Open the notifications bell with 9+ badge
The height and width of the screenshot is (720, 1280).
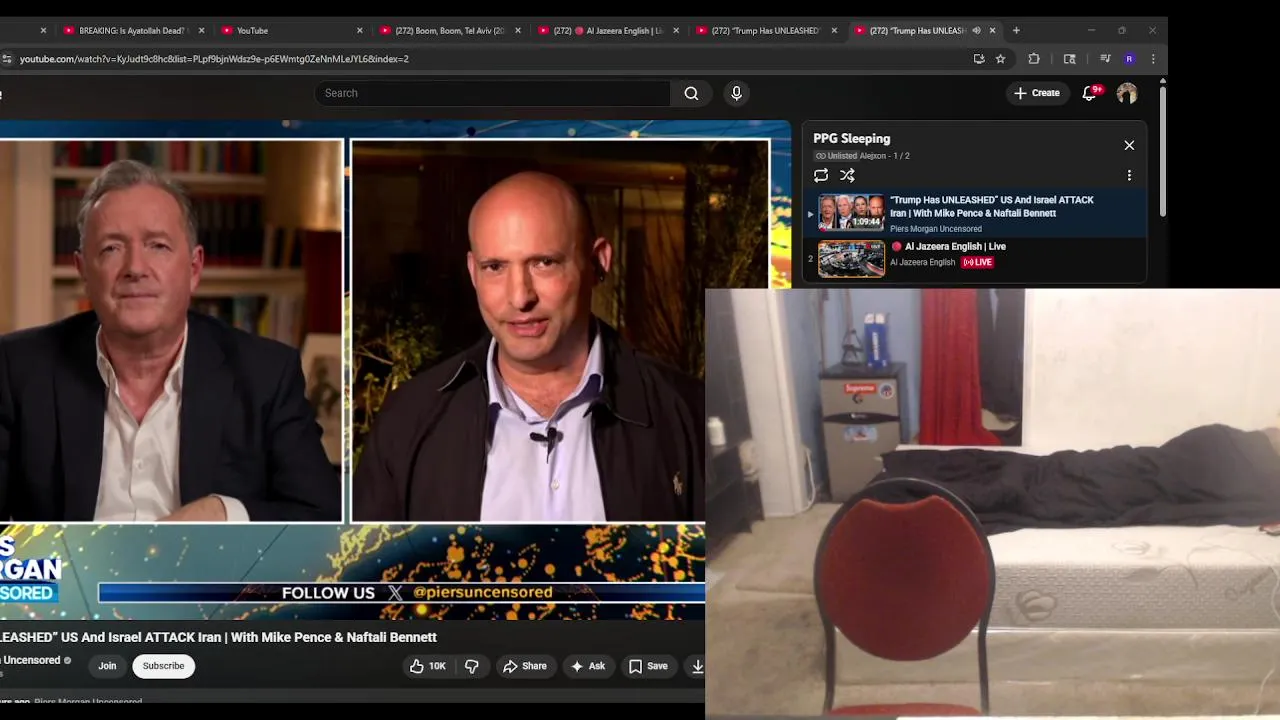tap(1090, 93)
